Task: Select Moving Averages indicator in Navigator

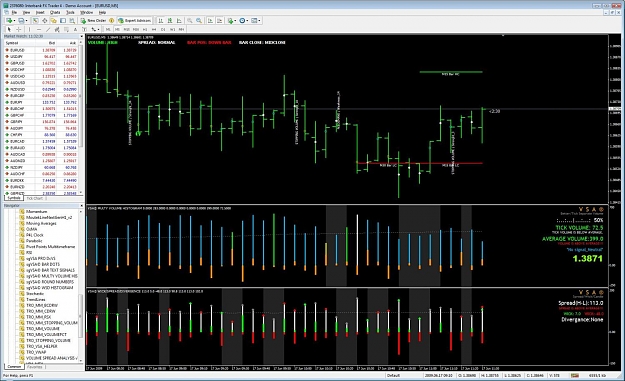Action: point(41,223)
